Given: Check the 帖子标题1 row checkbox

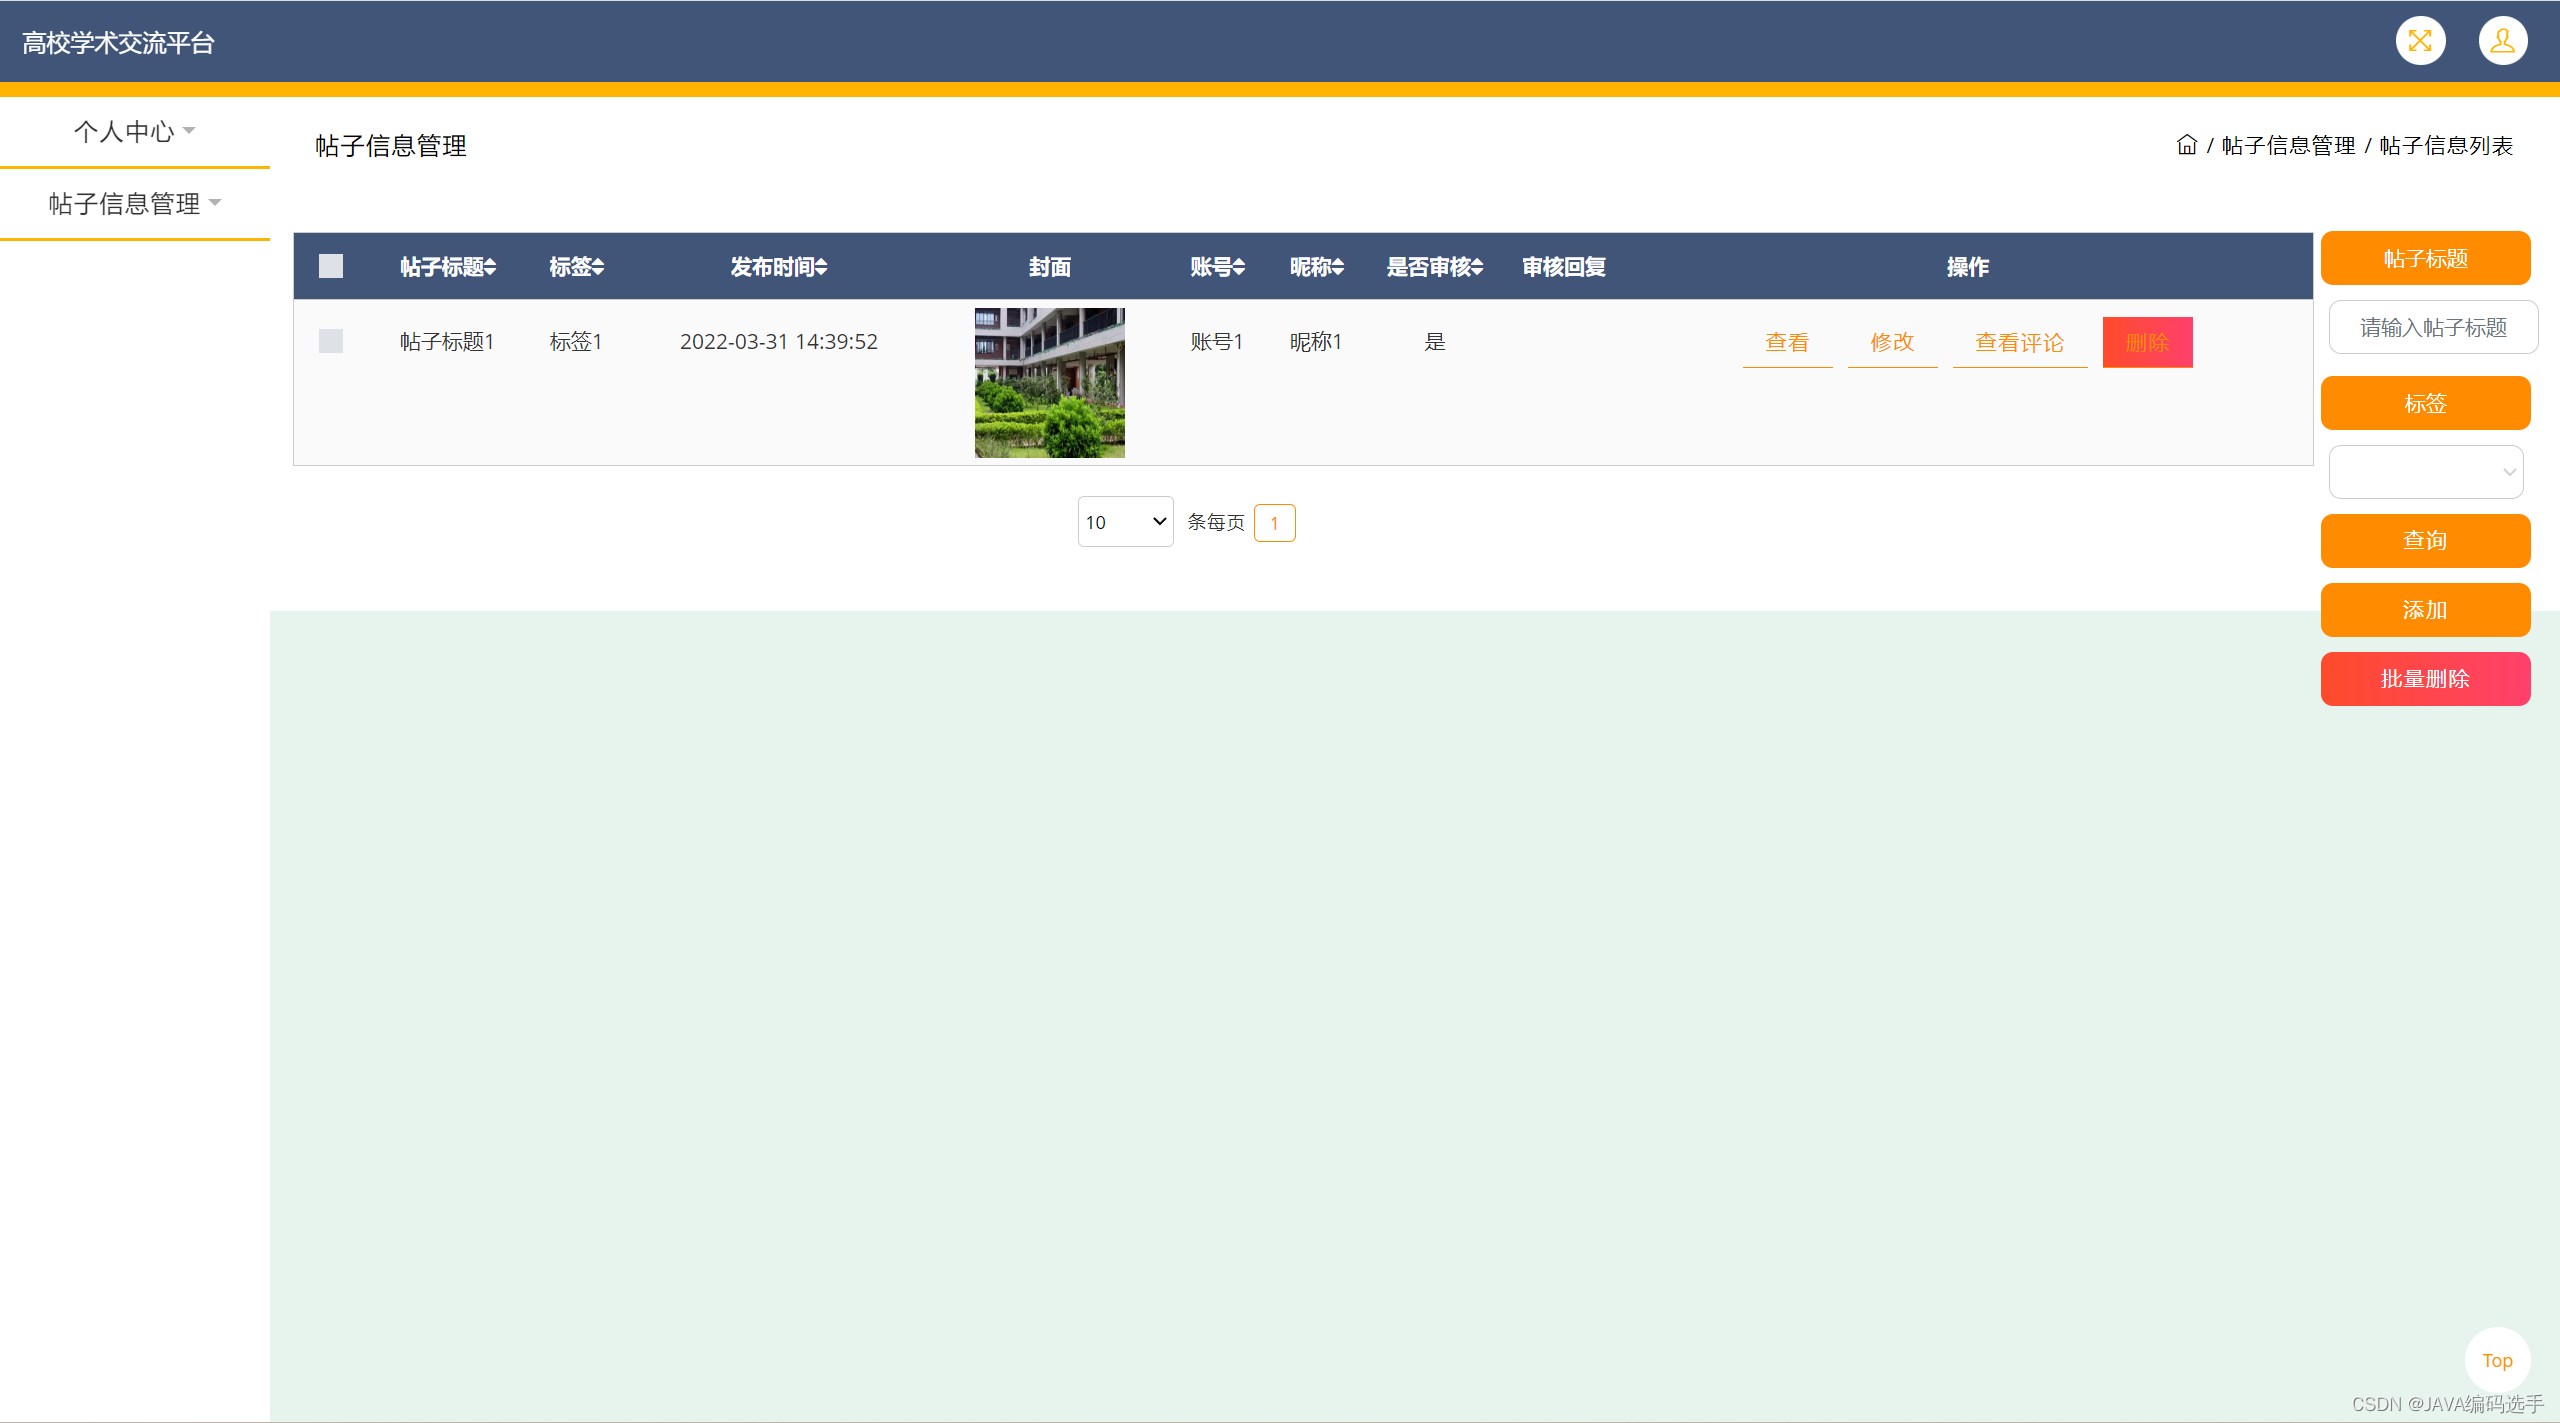Looking at the screenshot, I should (331, 341).
